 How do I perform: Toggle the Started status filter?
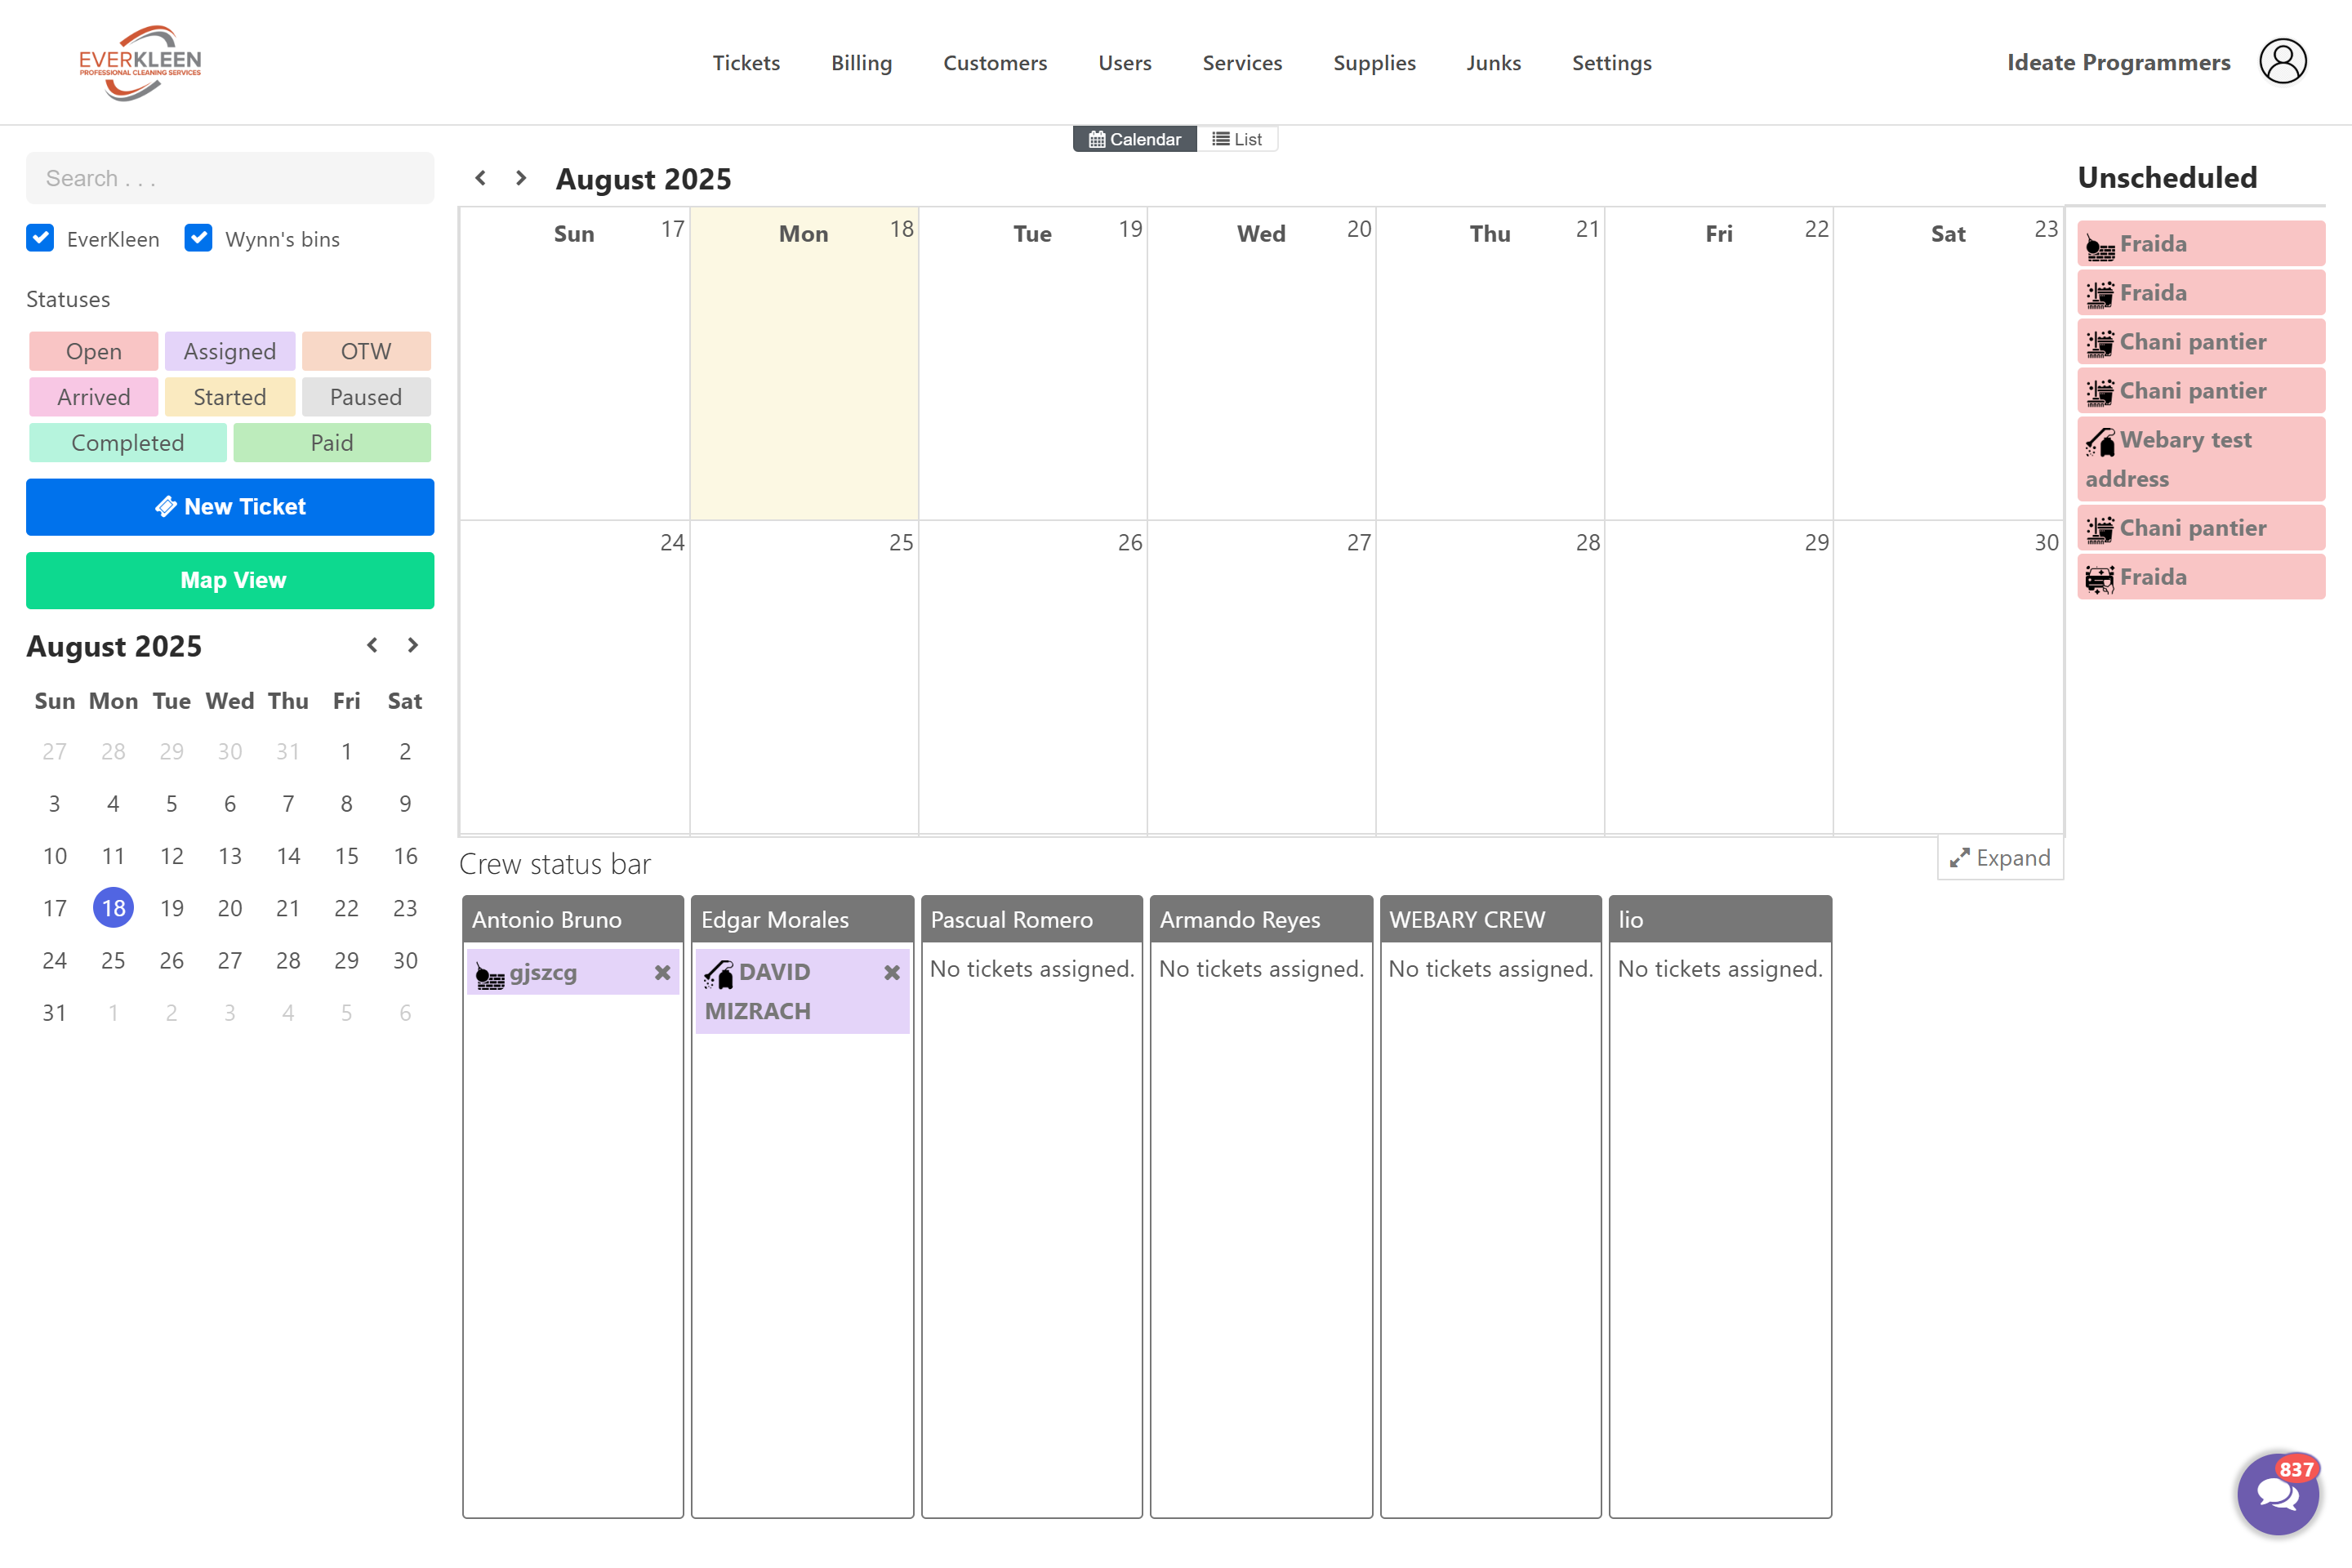pyautogui.click(x=230, y=397)
